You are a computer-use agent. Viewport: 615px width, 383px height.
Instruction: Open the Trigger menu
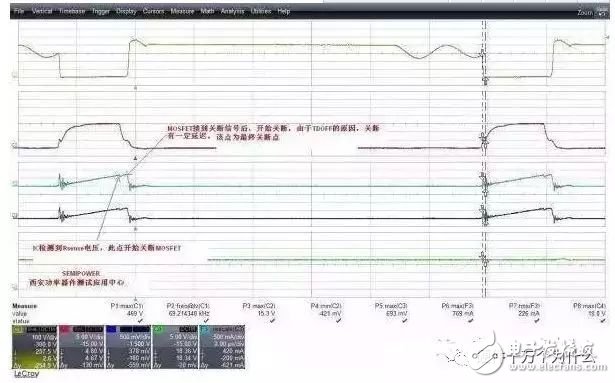tap(101, 11)
